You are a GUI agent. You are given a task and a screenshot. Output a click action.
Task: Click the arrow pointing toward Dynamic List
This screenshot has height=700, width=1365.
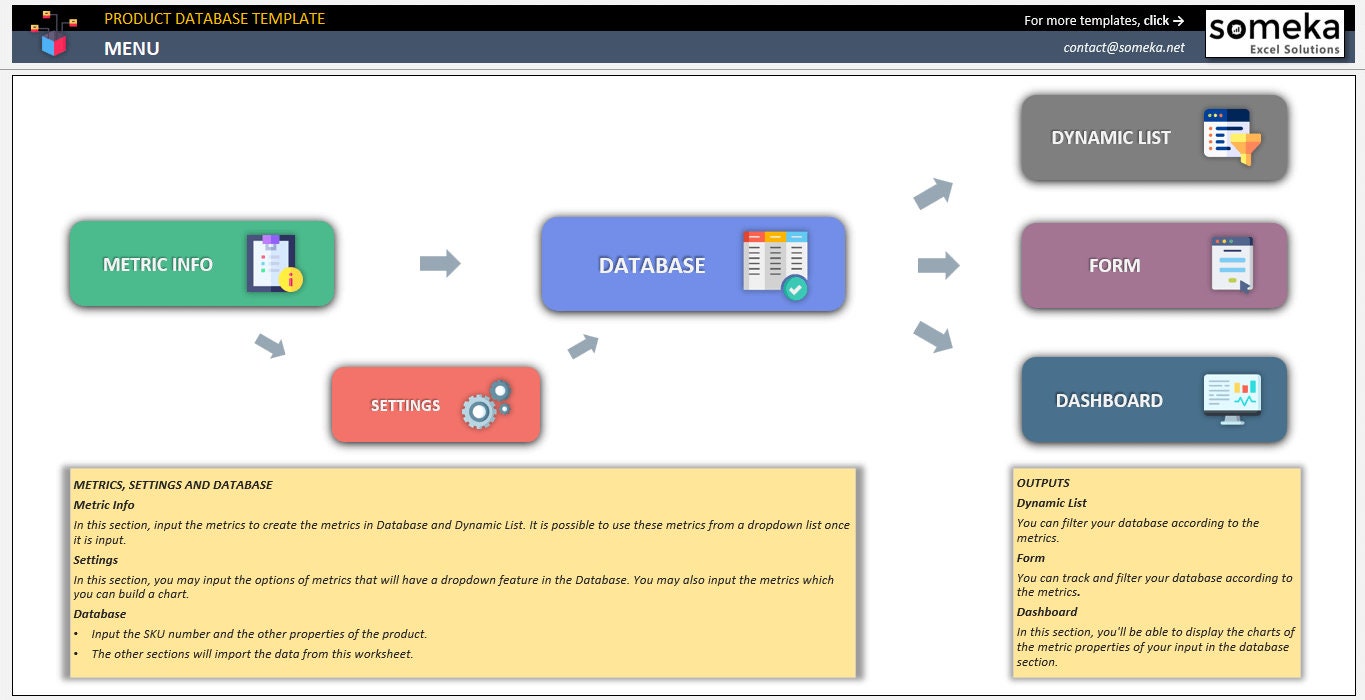click(x=932, y=192)
